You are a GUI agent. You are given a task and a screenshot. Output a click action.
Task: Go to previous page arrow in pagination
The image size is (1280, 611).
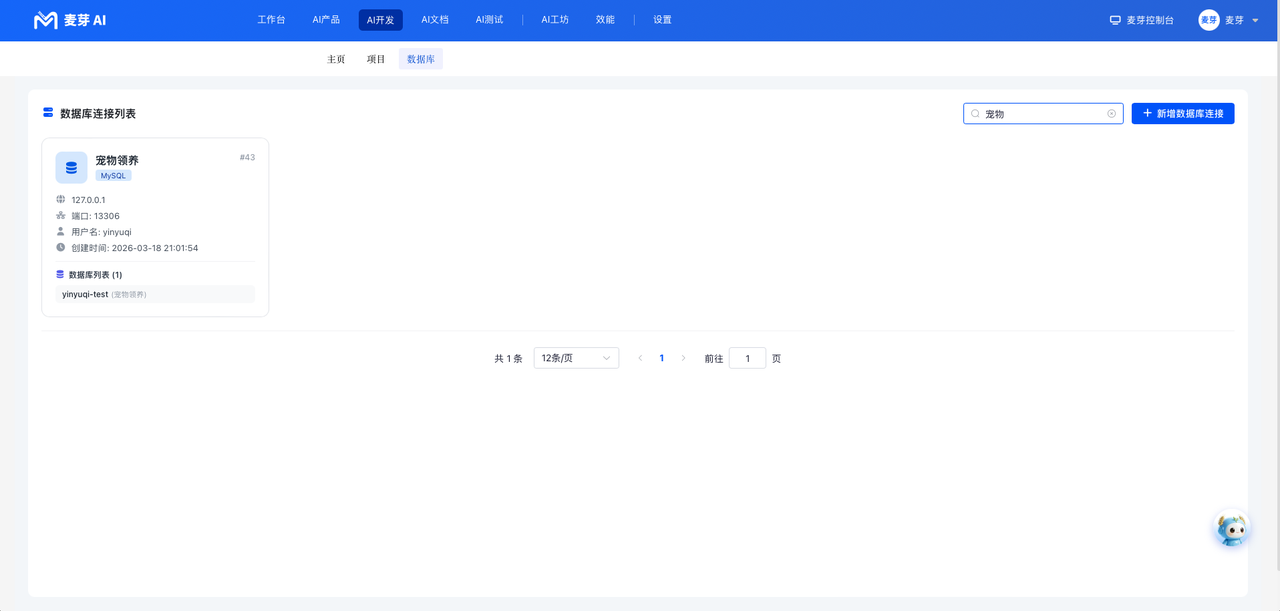[640, 358]
